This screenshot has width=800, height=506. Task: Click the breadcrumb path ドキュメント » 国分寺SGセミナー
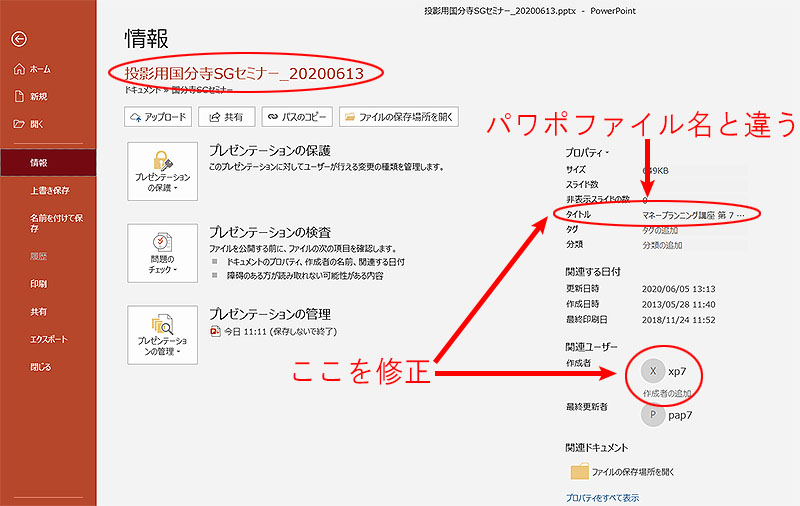(179, 90)
